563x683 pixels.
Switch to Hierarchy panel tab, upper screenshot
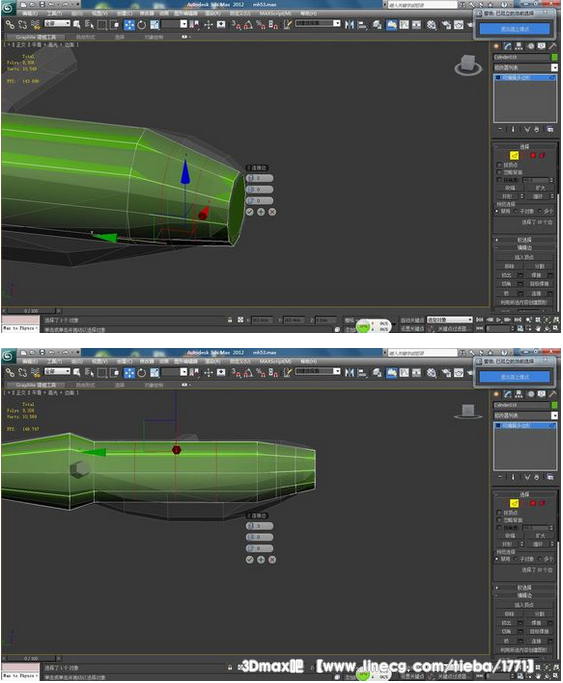point(519,46)
